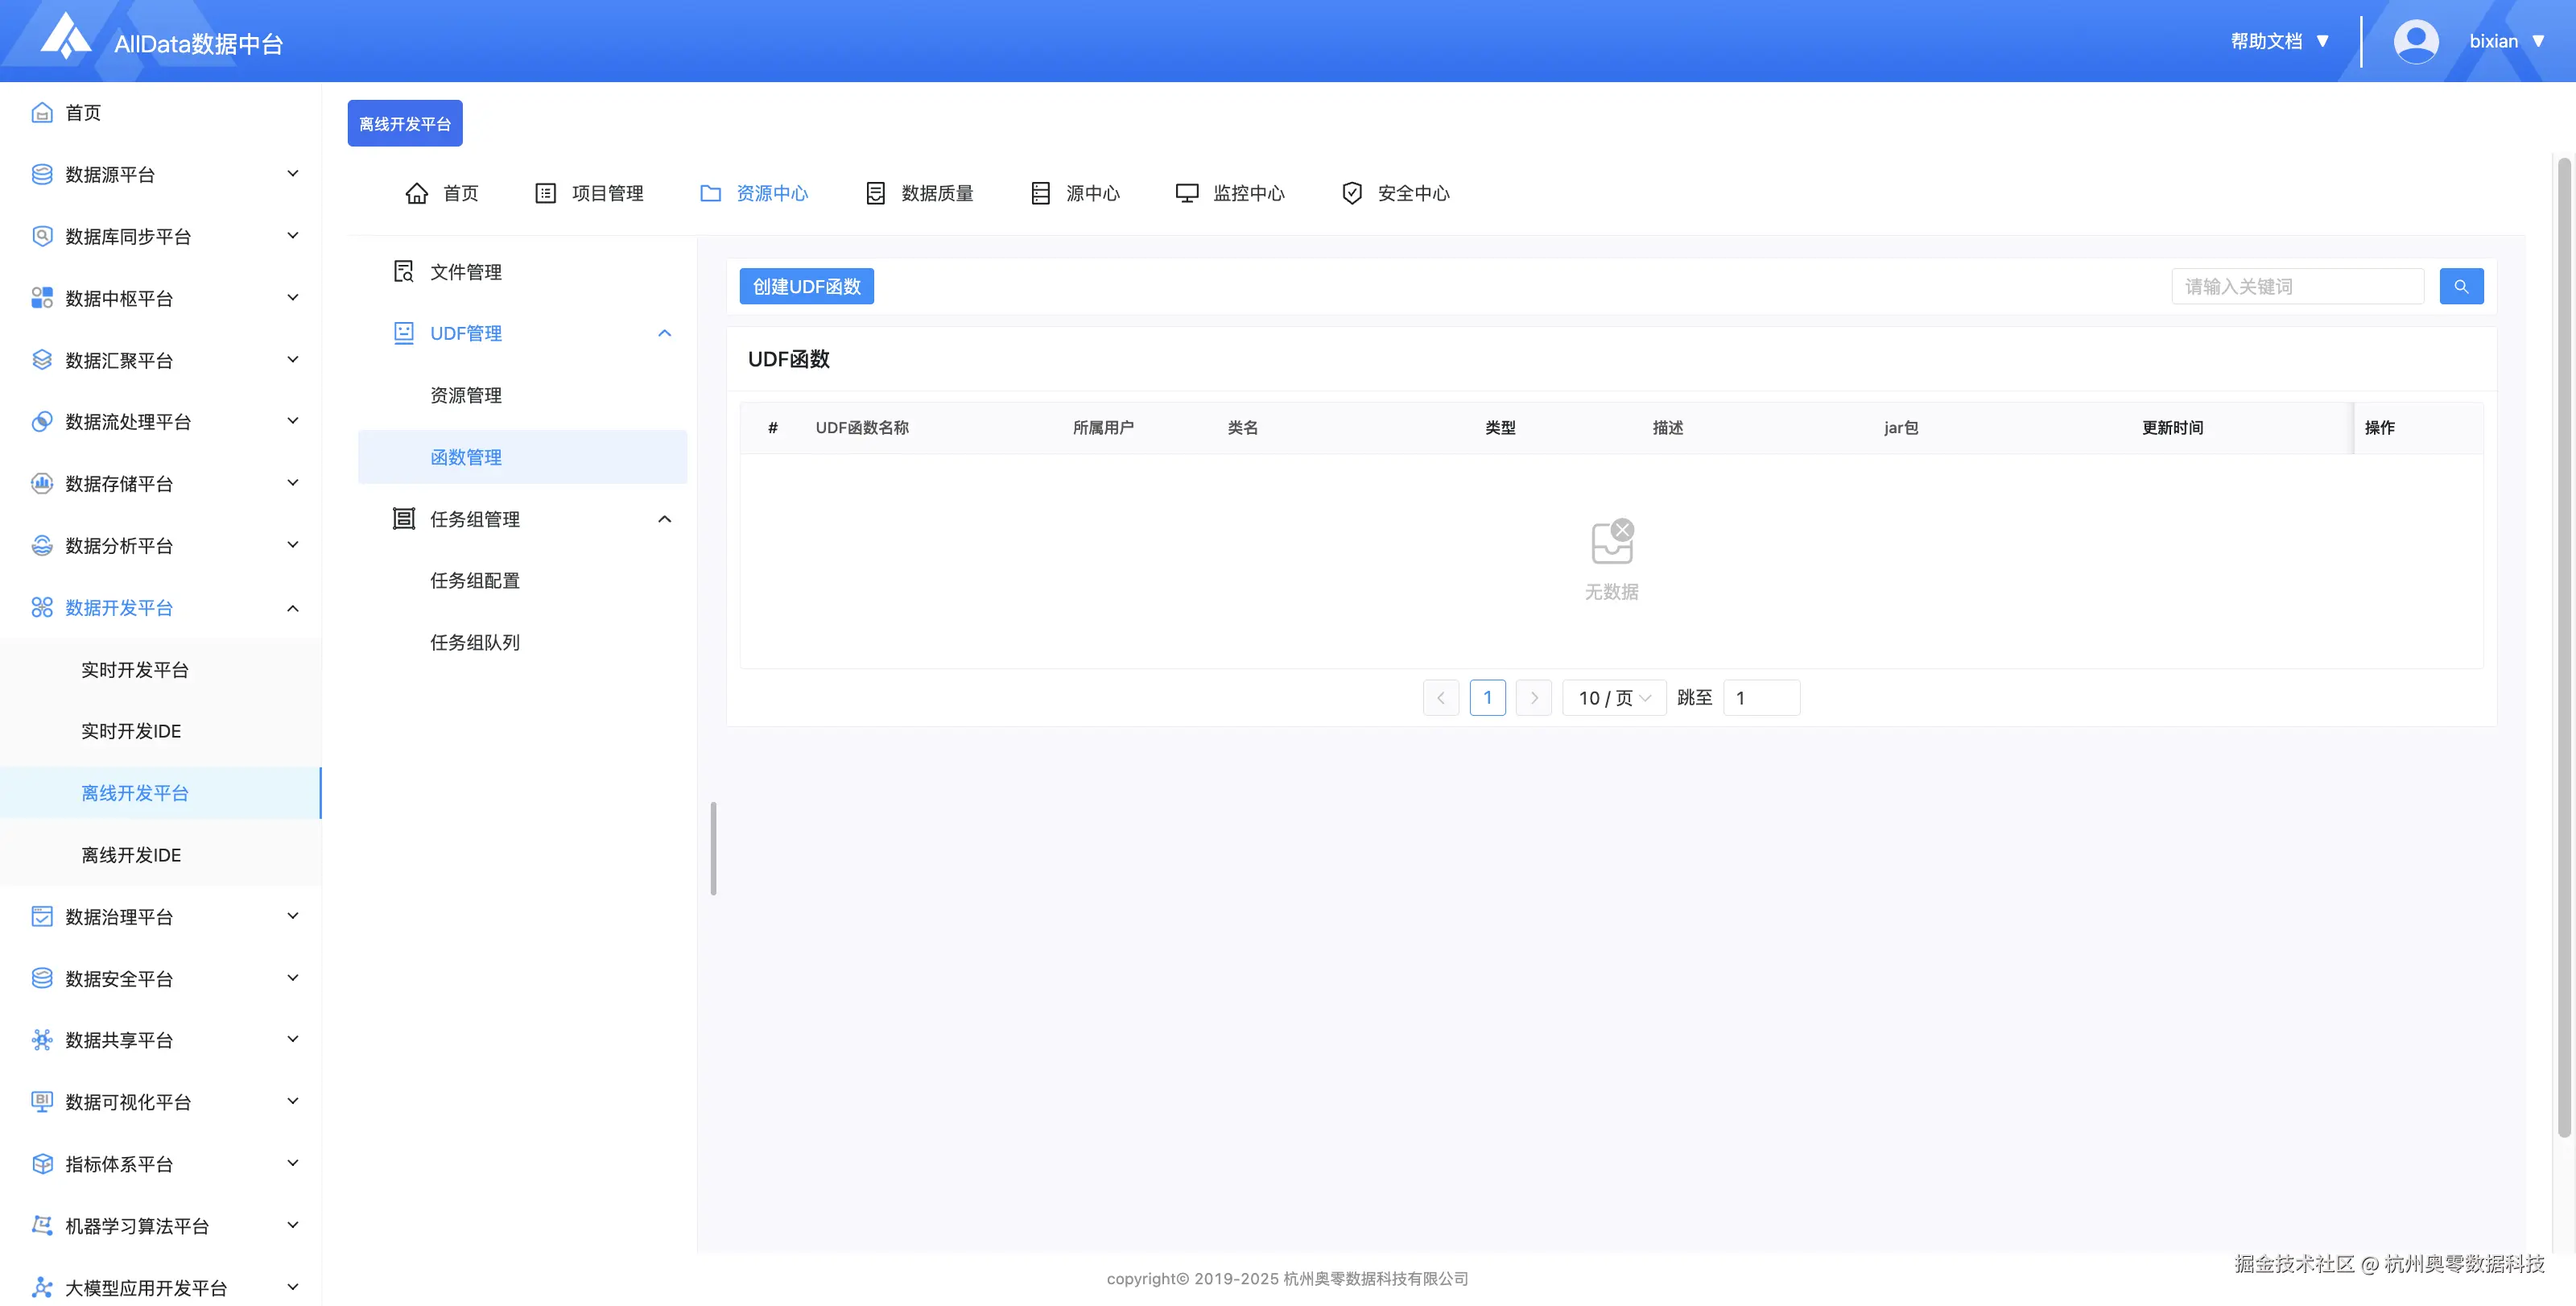The width and height of the screenshot is (2576, 1306).
Task: Click the 数据开发平台 icon
Action: [x=42, y=608]
